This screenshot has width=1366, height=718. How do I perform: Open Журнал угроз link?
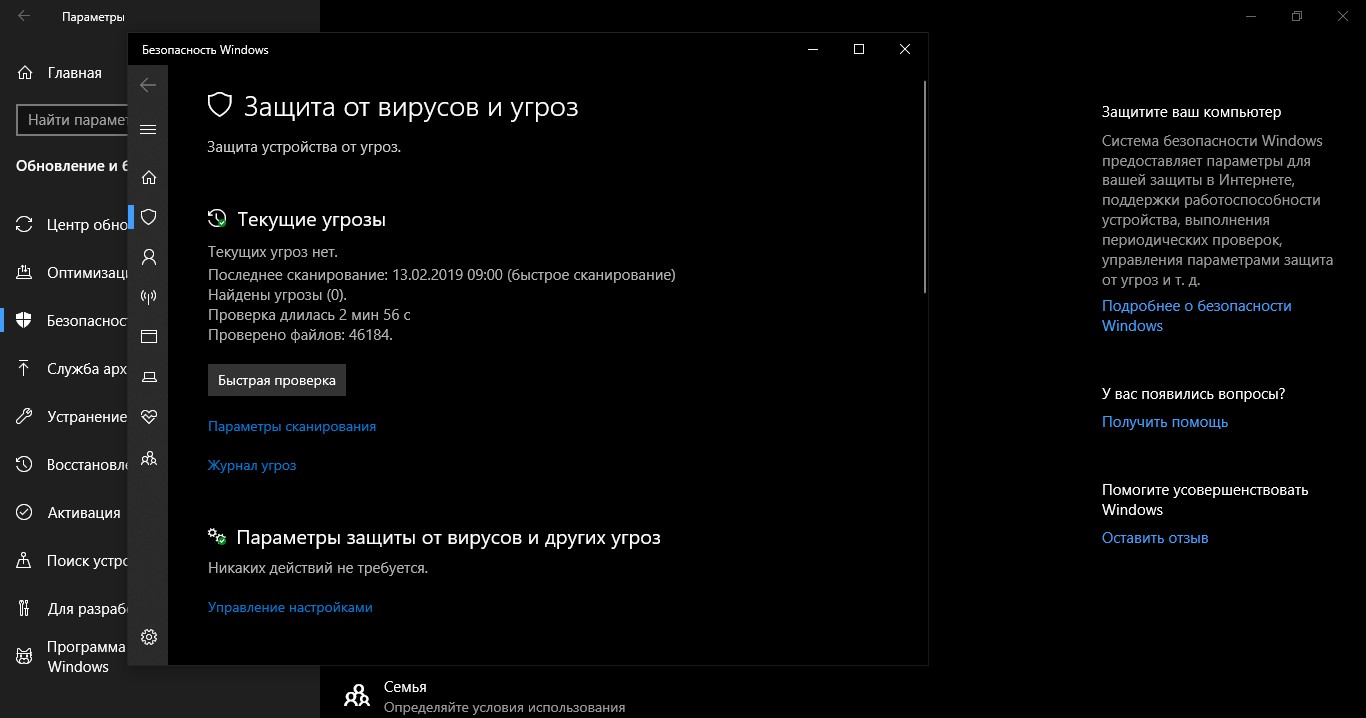(252, 465)
